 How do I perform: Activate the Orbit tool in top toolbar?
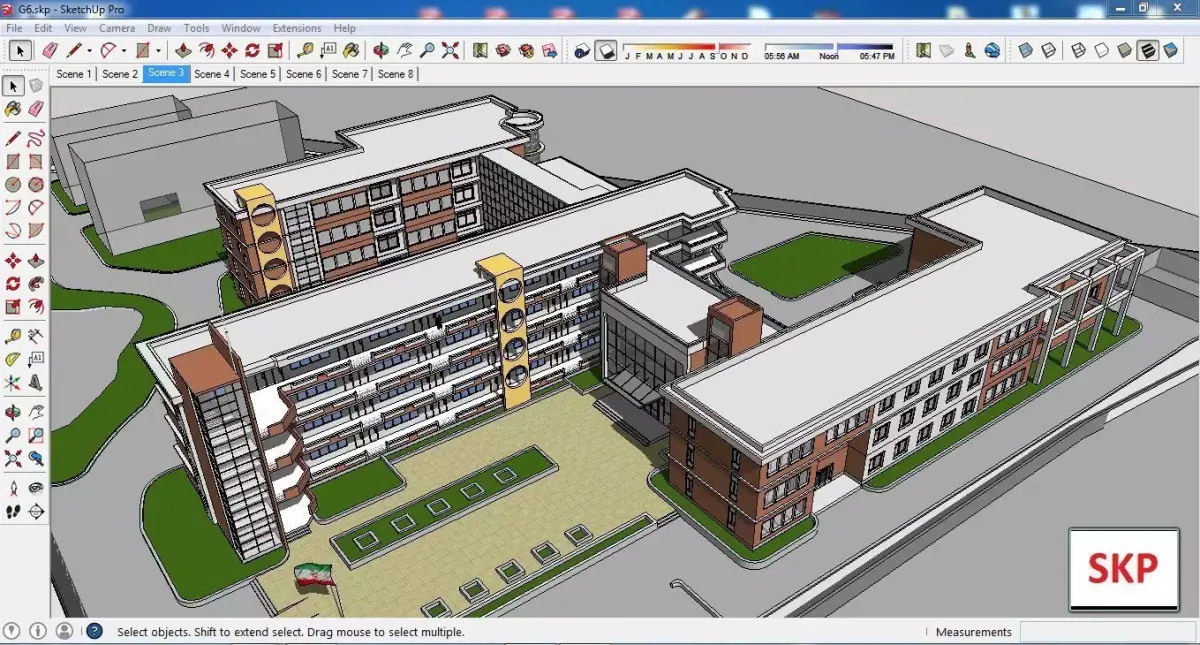[381, 50]
